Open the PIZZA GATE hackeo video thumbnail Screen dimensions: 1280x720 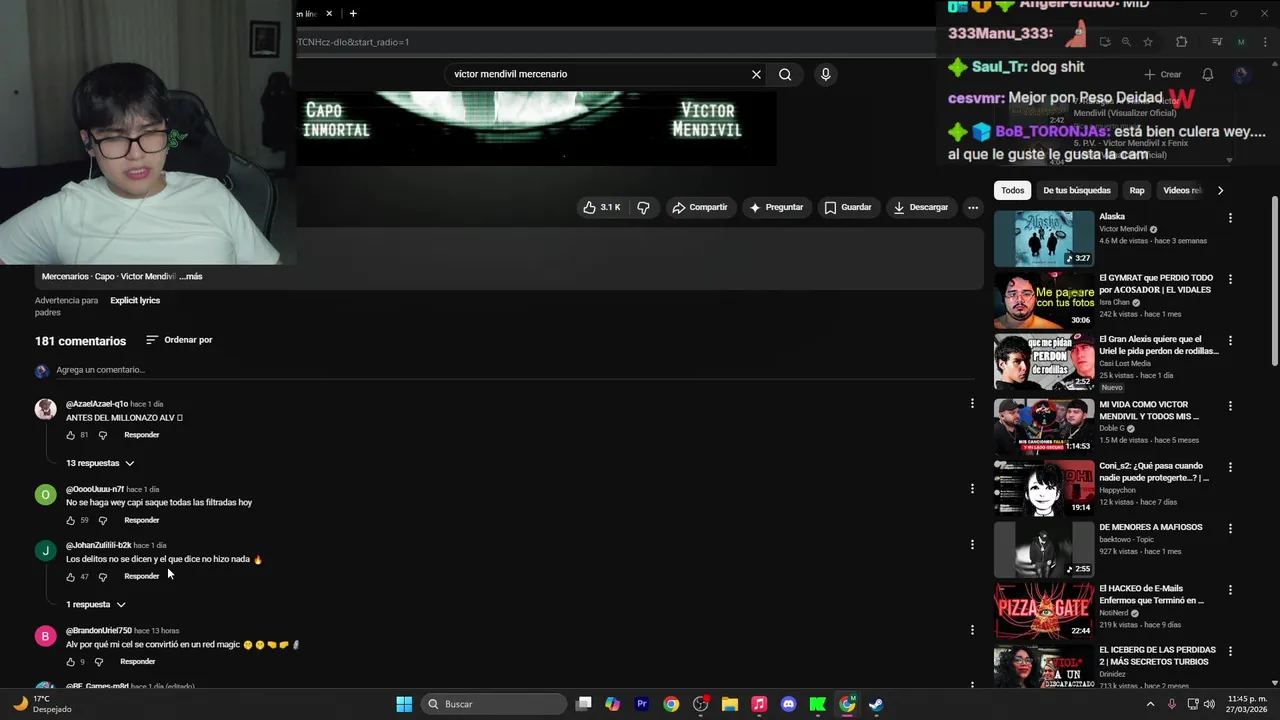coord(1044,609)
